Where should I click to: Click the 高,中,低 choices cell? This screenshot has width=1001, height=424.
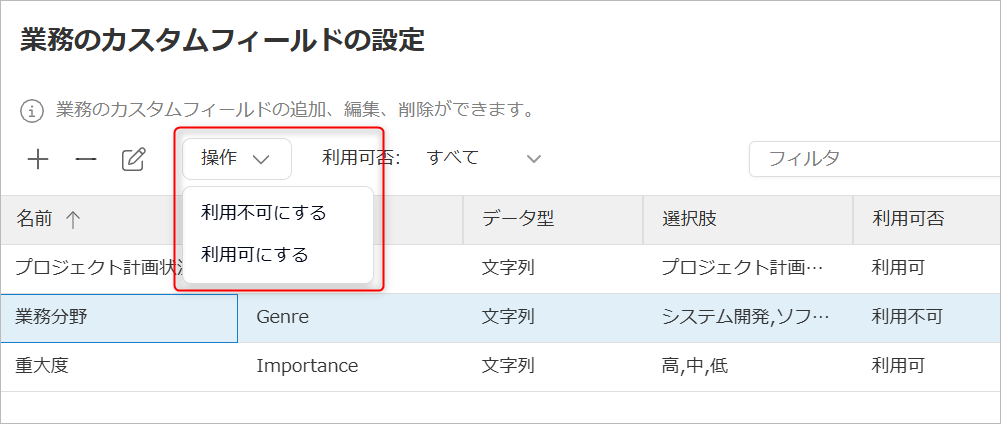694,366
